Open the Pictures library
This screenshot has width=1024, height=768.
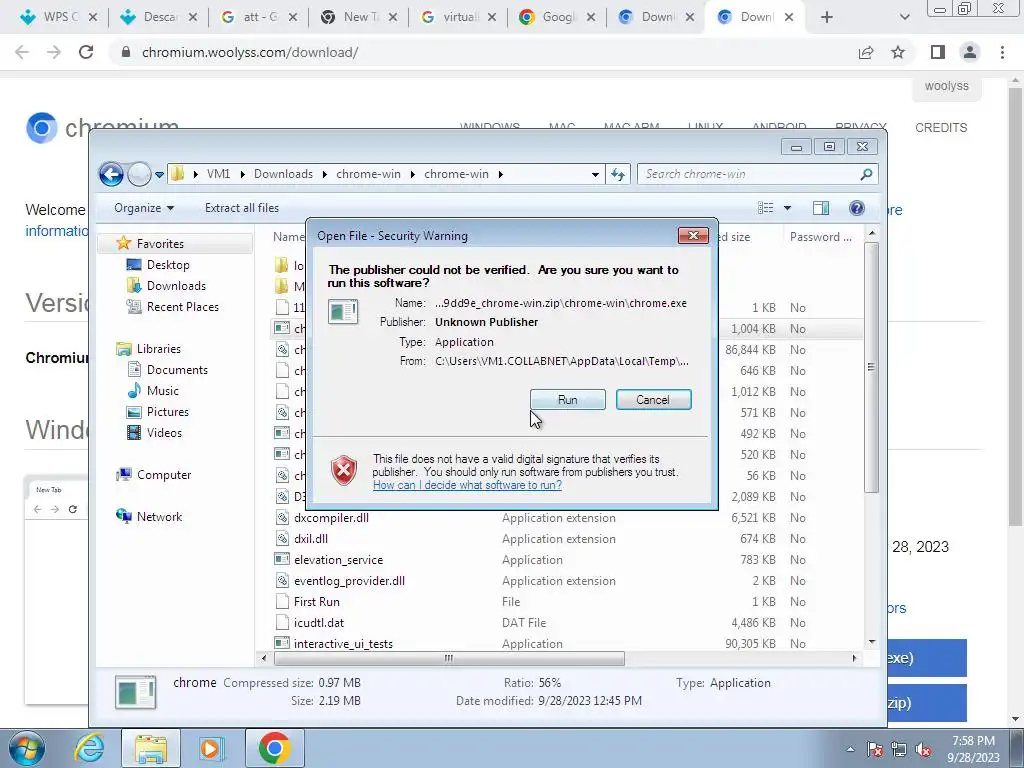[168, 411]
